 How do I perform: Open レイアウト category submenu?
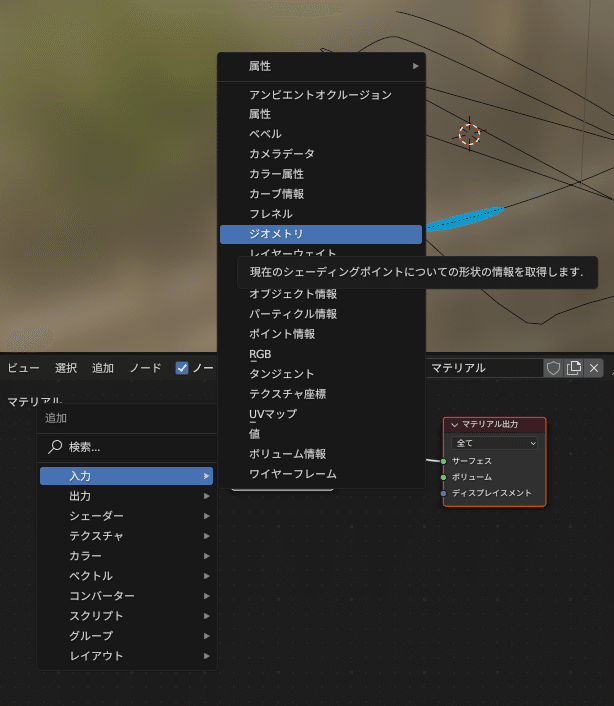[x=126, y=656]
